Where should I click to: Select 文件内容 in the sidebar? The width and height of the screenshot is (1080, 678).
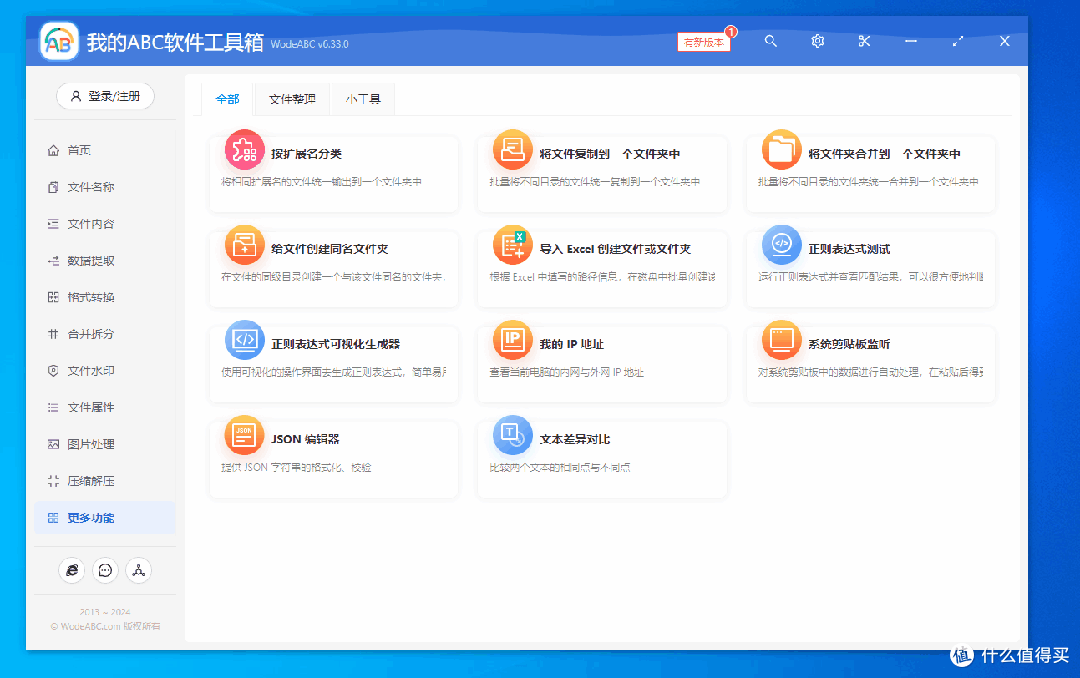[x=105, y=224]
